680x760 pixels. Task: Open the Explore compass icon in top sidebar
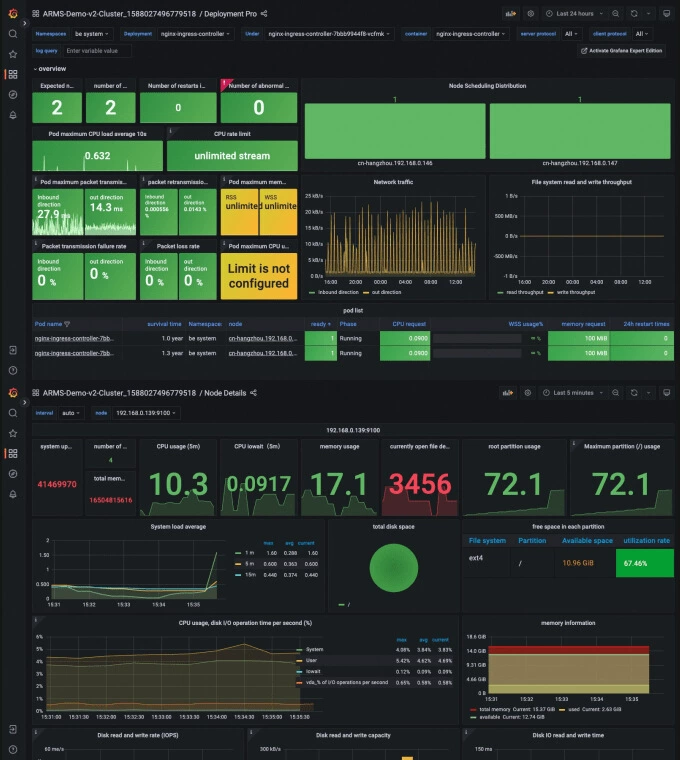tap(13, 95)
